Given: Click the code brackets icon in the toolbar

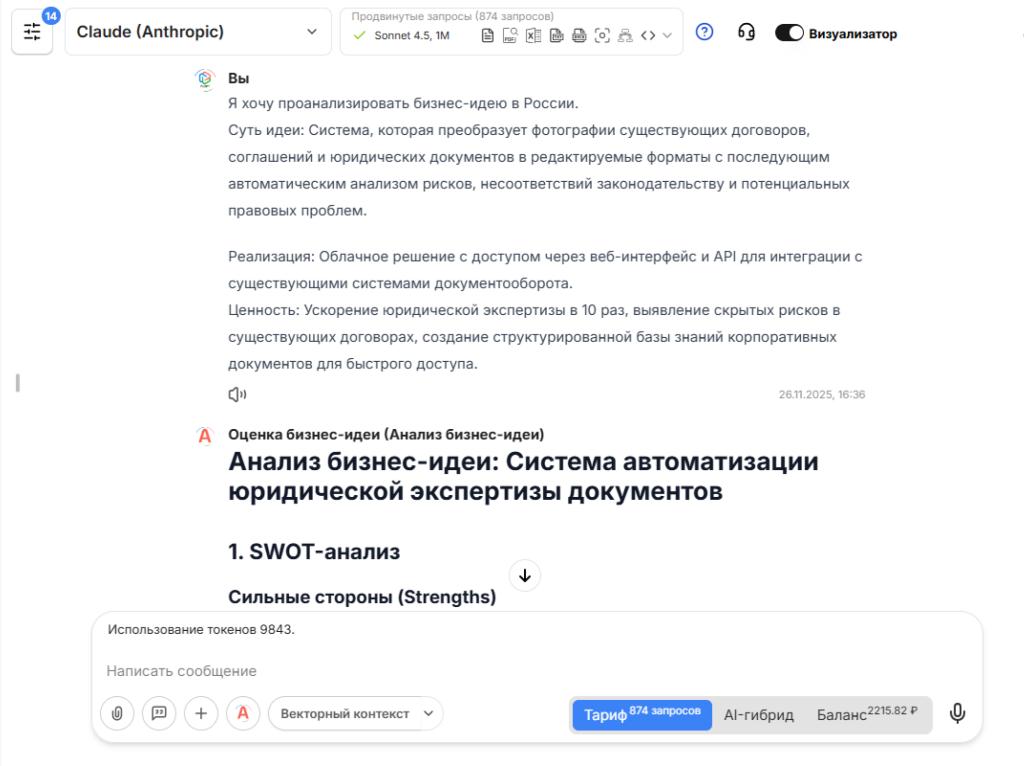Looking at the screenshot, I should click(649, 35).
